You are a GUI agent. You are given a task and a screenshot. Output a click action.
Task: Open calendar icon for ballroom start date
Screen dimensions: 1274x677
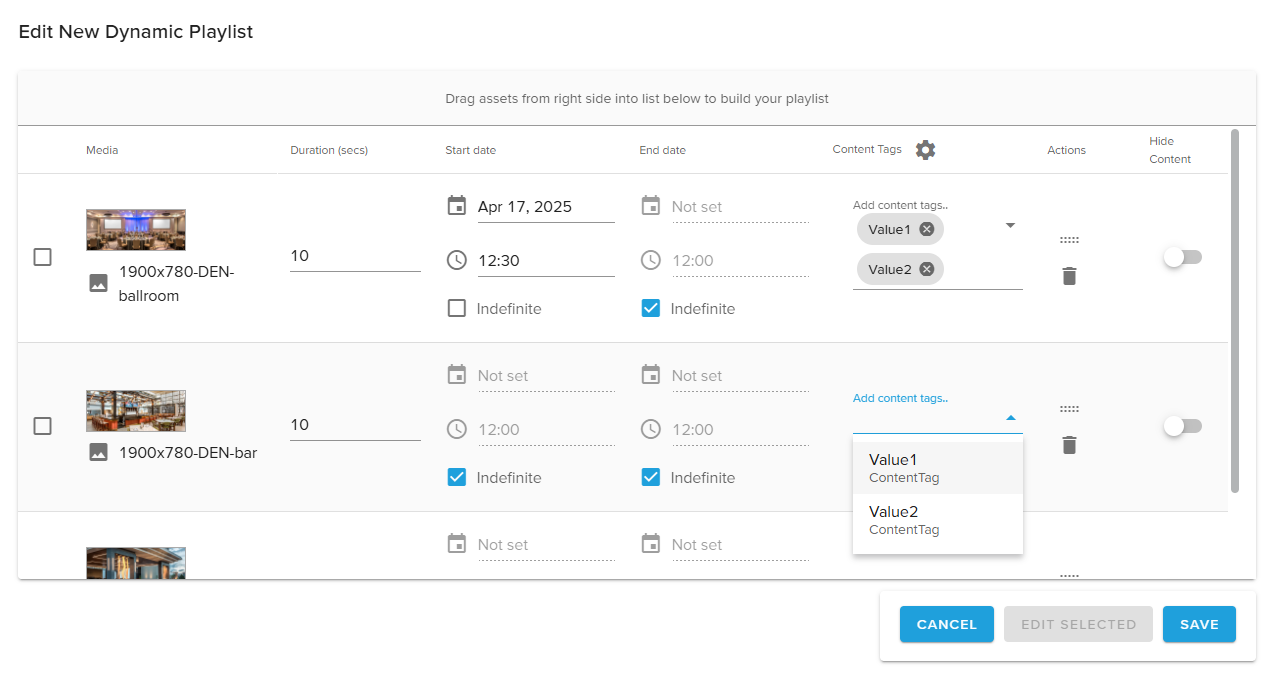pyautogui.click(x=457, y=206)
